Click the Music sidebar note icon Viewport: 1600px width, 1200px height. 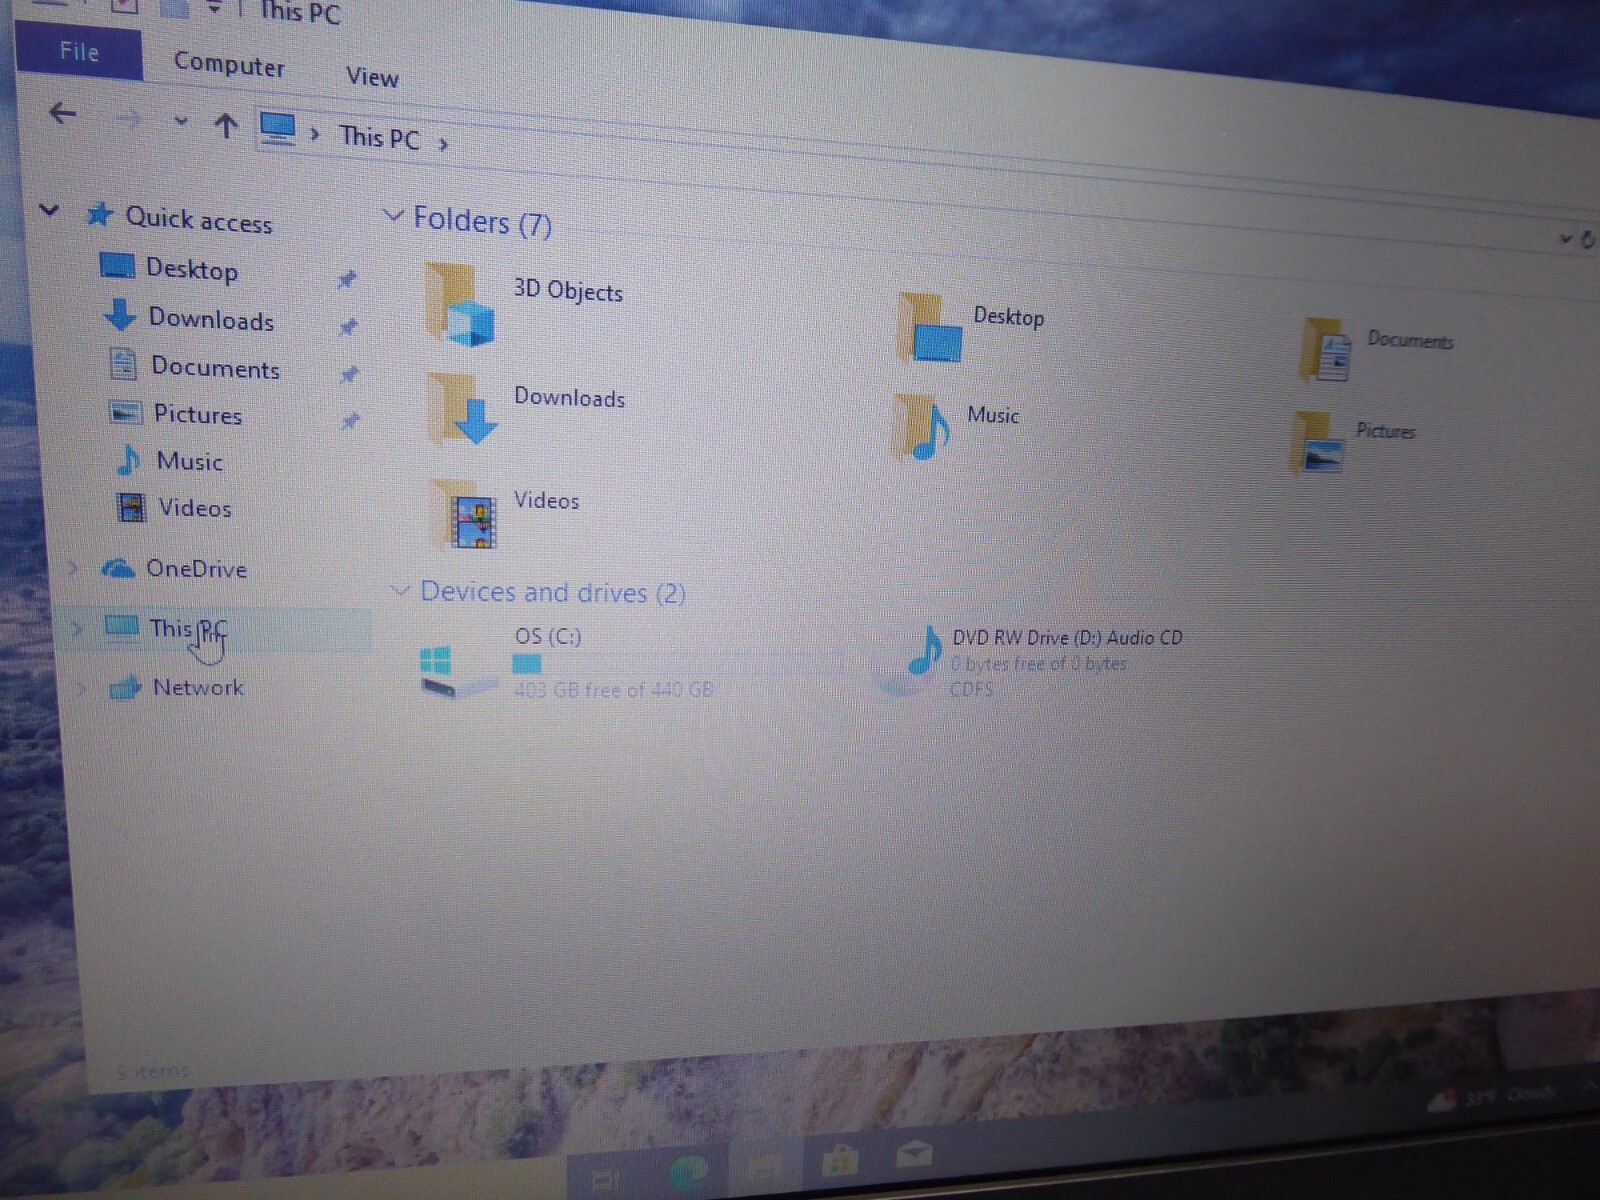[128, 459]
